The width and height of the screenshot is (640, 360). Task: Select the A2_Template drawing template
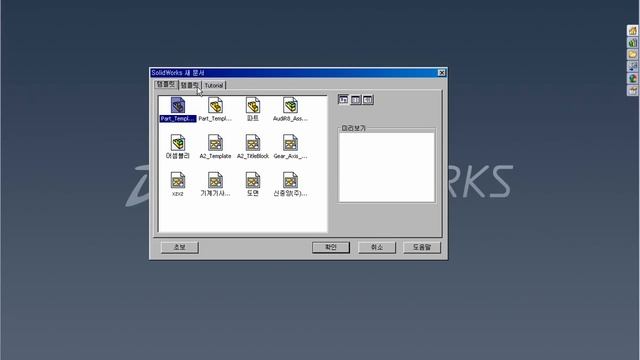(215, 147)
